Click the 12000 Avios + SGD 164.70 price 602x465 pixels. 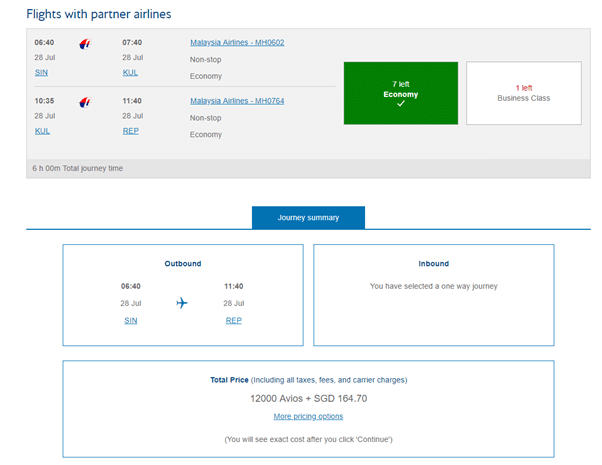click(x=308, y=399)
